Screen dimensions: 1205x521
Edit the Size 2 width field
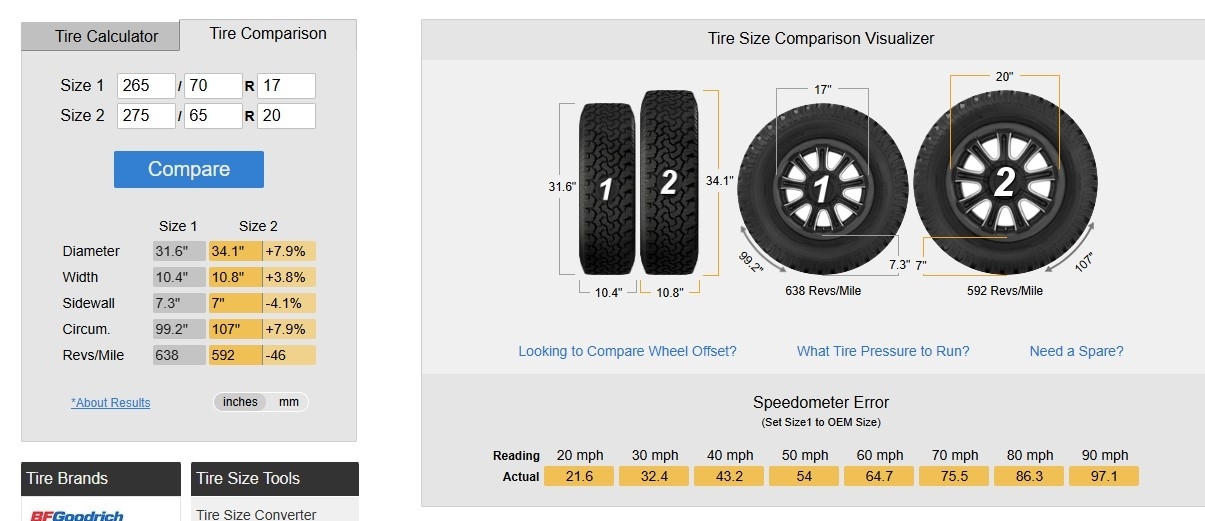click(146, 116)
